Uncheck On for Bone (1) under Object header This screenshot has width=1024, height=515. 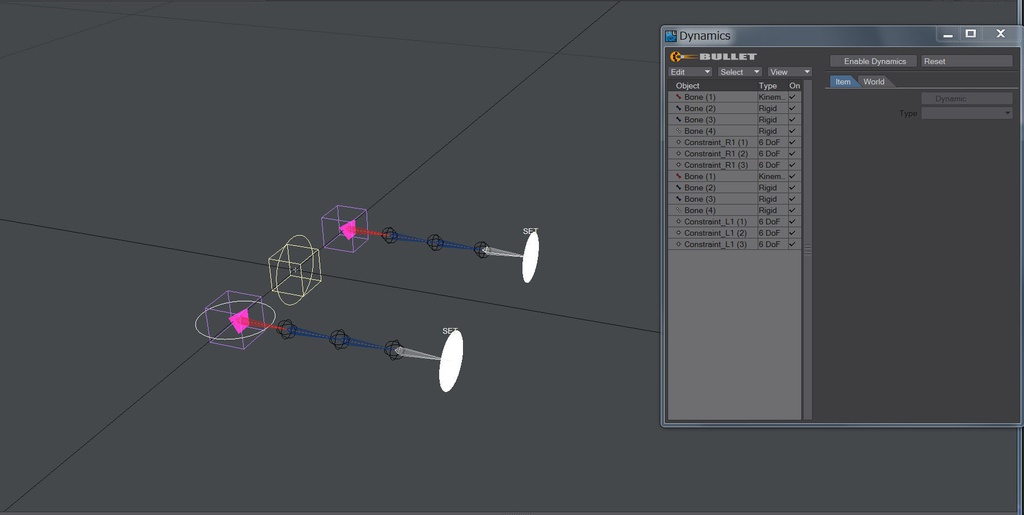point(792,97)
